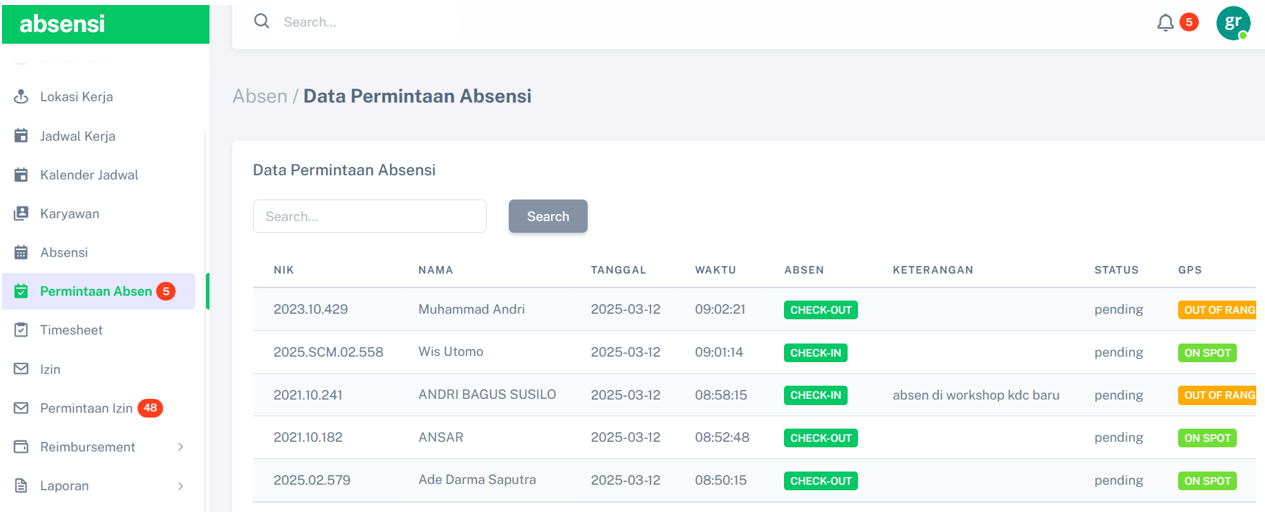Click the notification bell icon
Image resolution: width=1265 pixels, height=512 pixels.
click(x=1165, y=22)
